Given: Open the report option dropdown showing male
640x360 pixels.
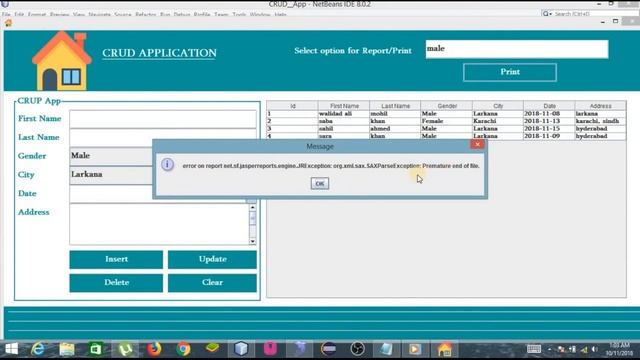Looking at the screenshot, I should tap(517, 49).
